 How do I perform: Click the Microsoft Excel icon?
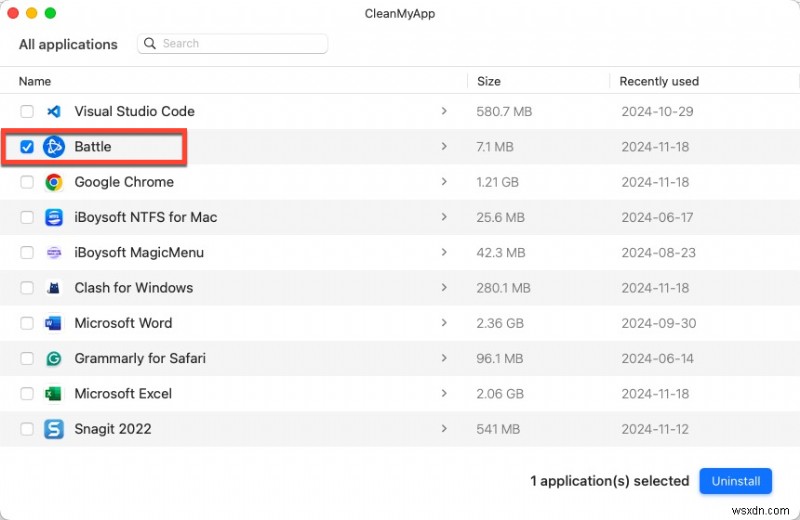[x=54, y=394]
